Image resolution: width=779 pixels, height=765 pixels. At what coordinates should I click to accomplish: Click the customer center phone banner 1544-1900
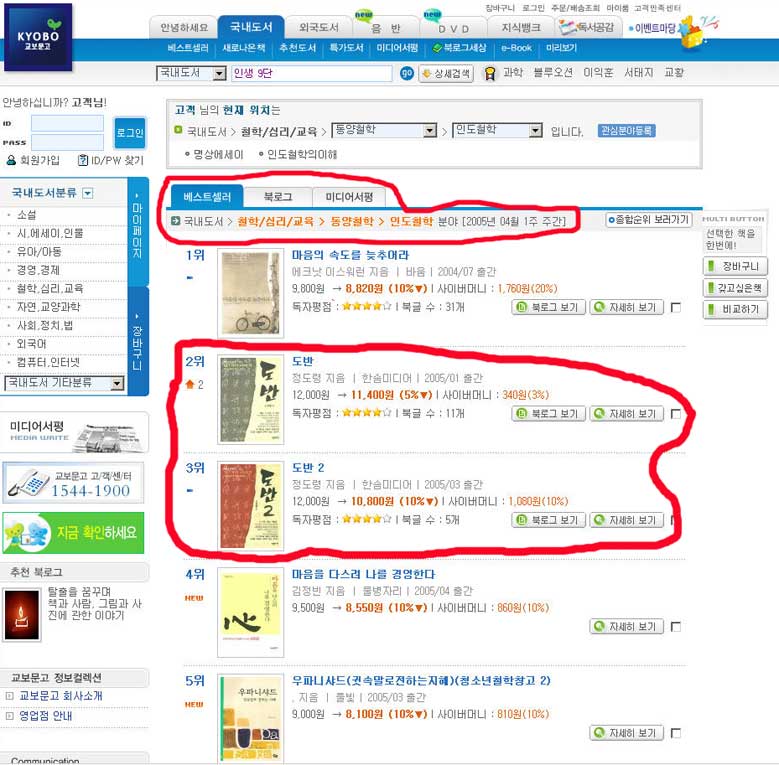73,483
